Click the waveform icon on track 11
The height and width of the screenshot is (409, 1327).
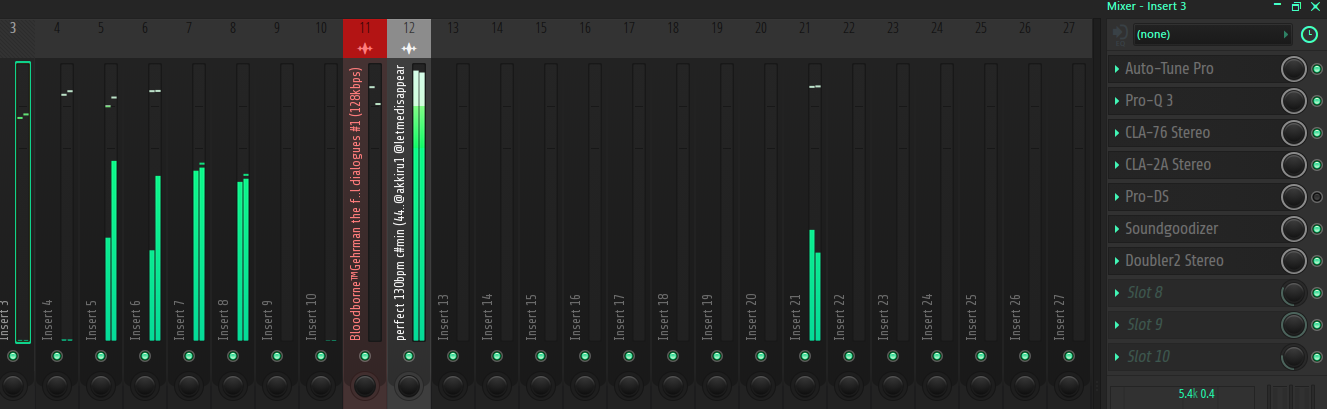[365, 48]
